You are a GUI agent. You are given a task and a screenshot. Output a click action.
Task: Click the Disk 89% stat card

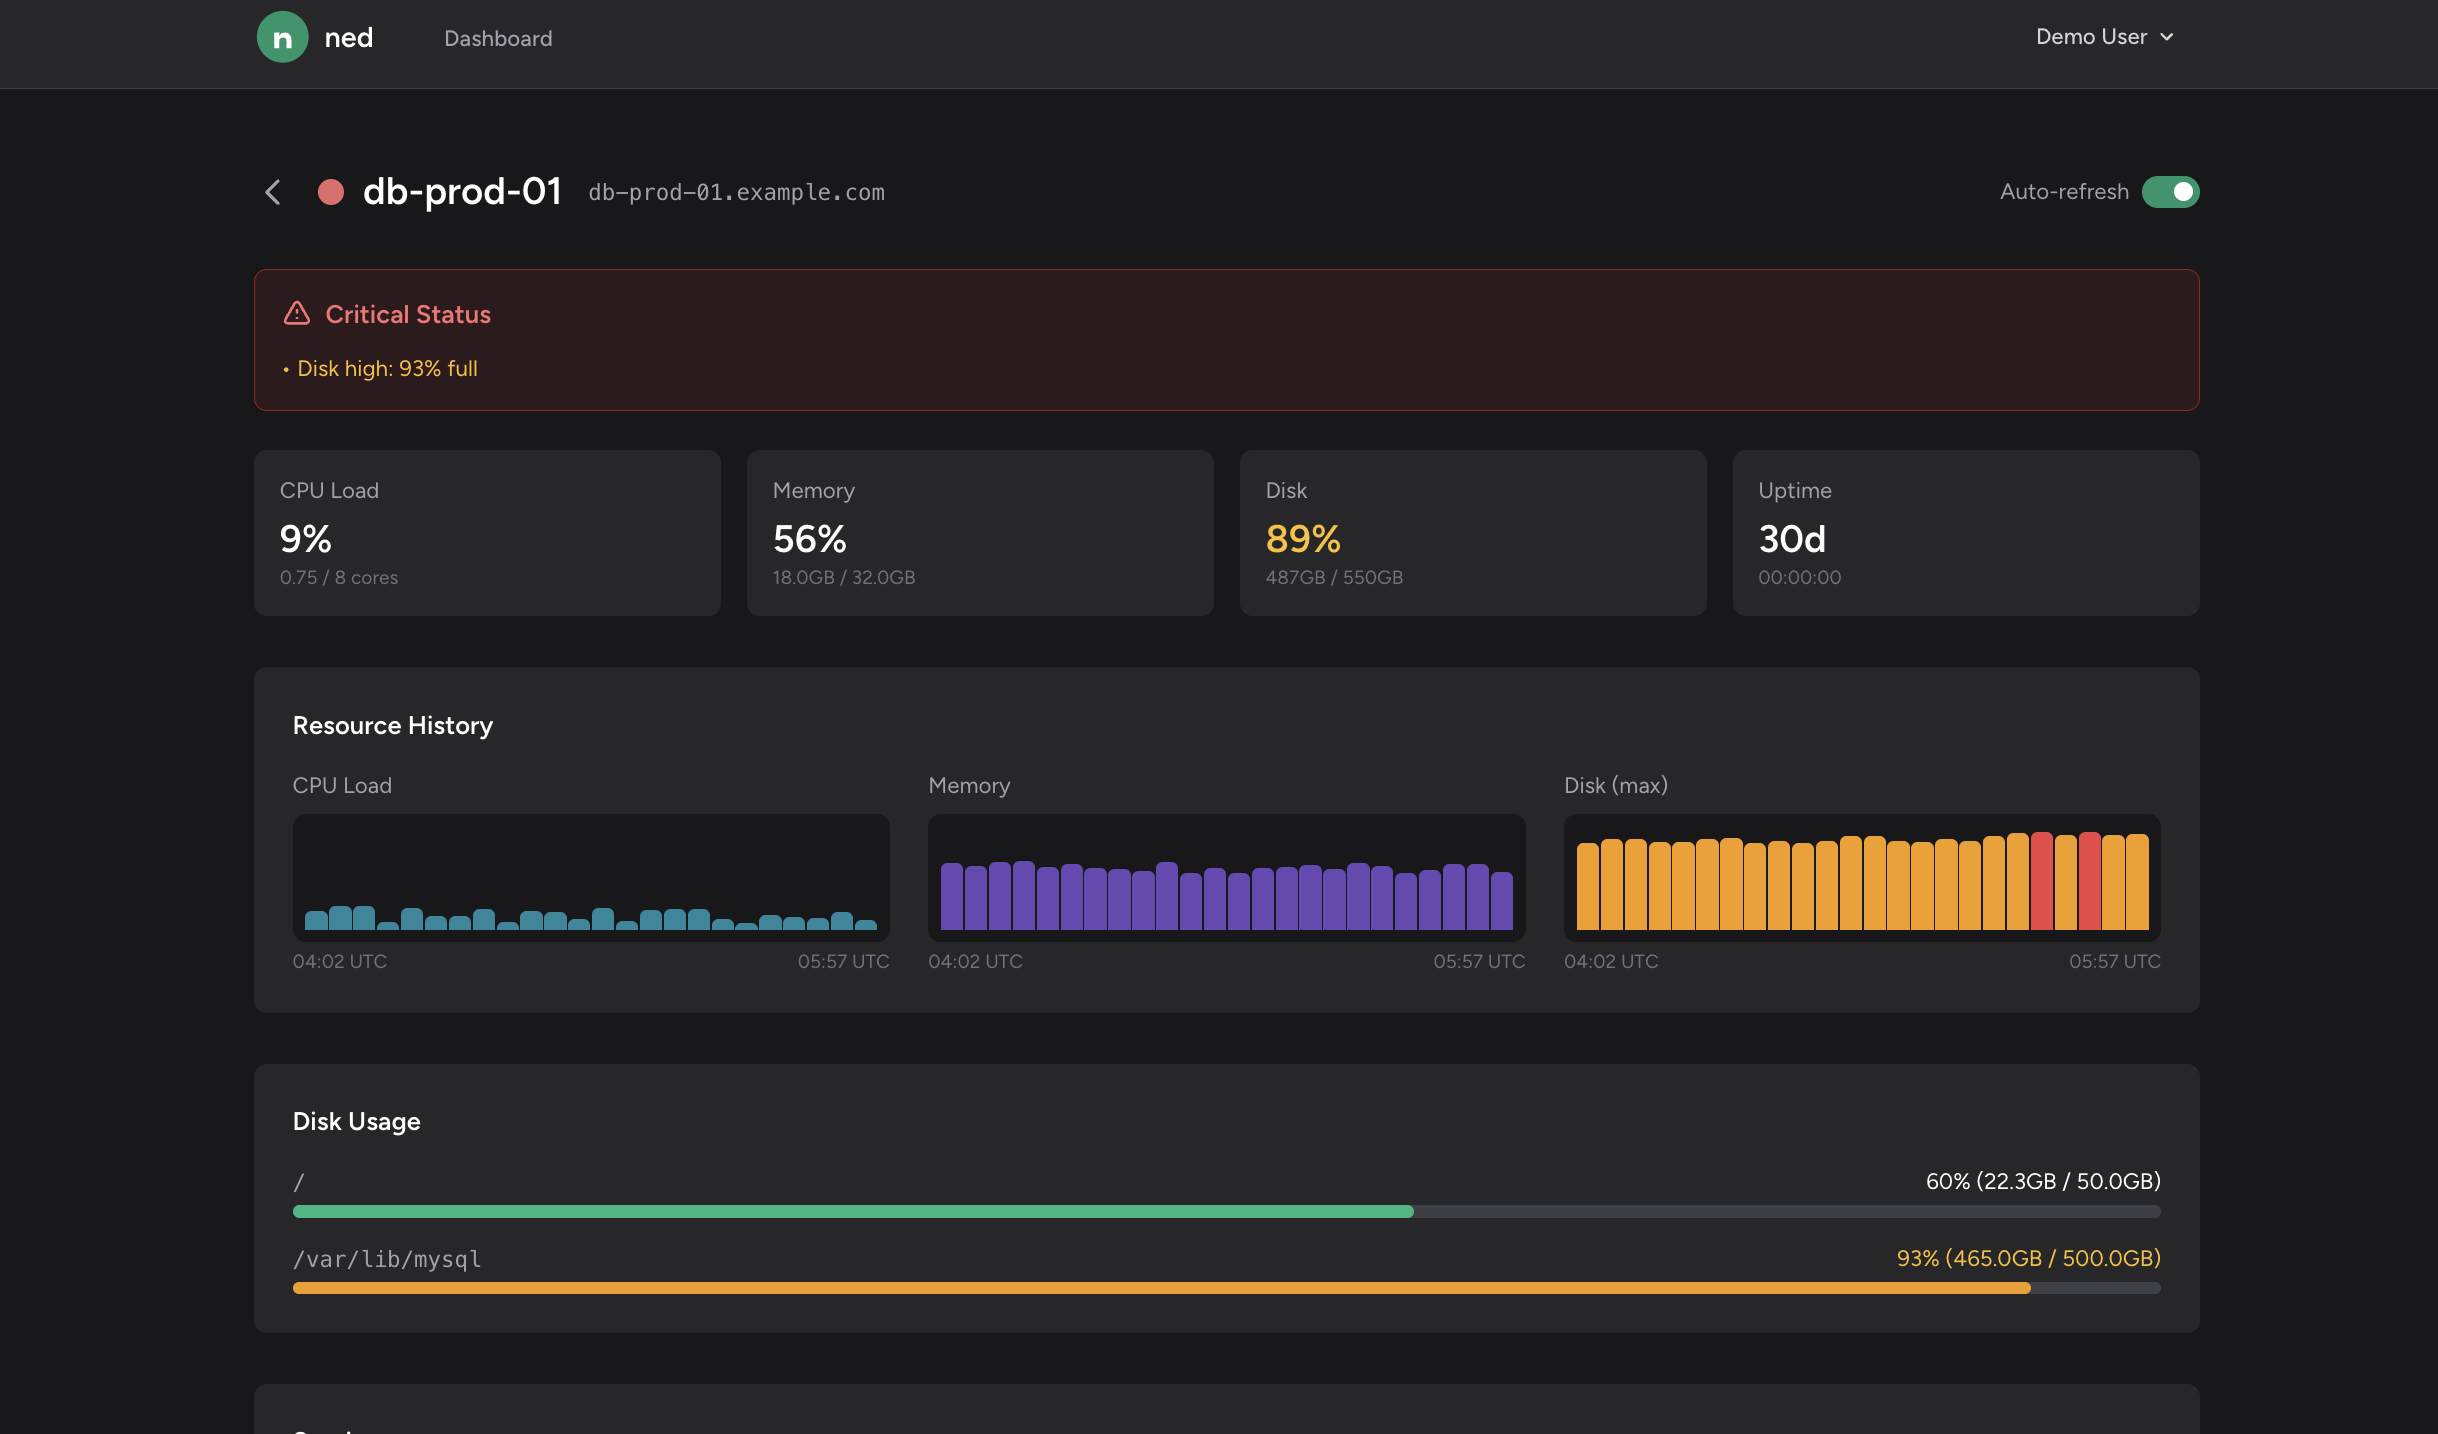coord(1472,532)
